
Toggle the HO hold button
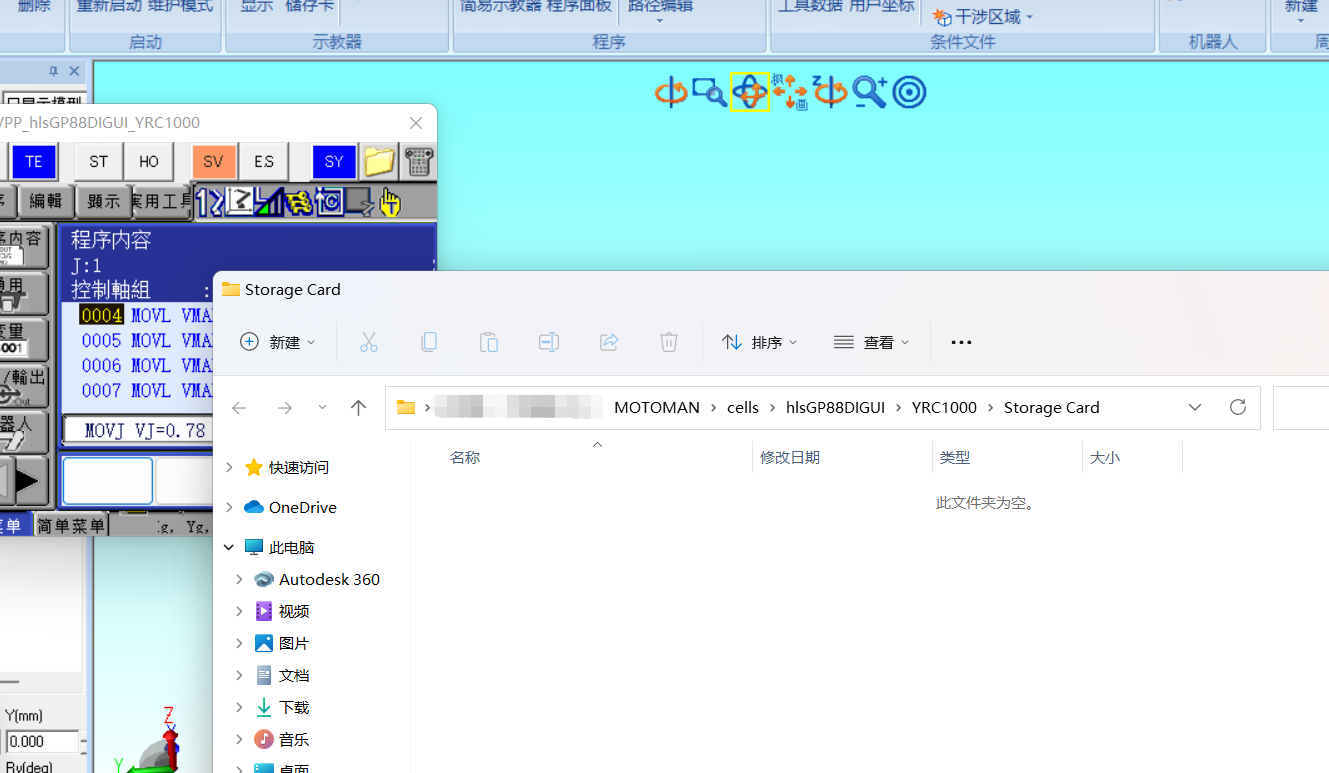coord(149,161)
